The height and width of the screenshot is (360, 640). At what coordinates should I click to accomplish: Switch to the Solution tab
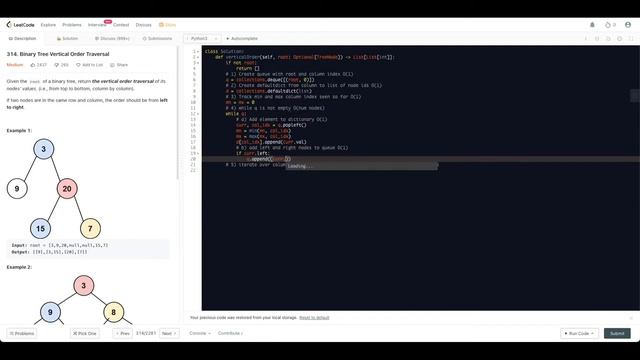pyautogui.click(x=67, y=38)
